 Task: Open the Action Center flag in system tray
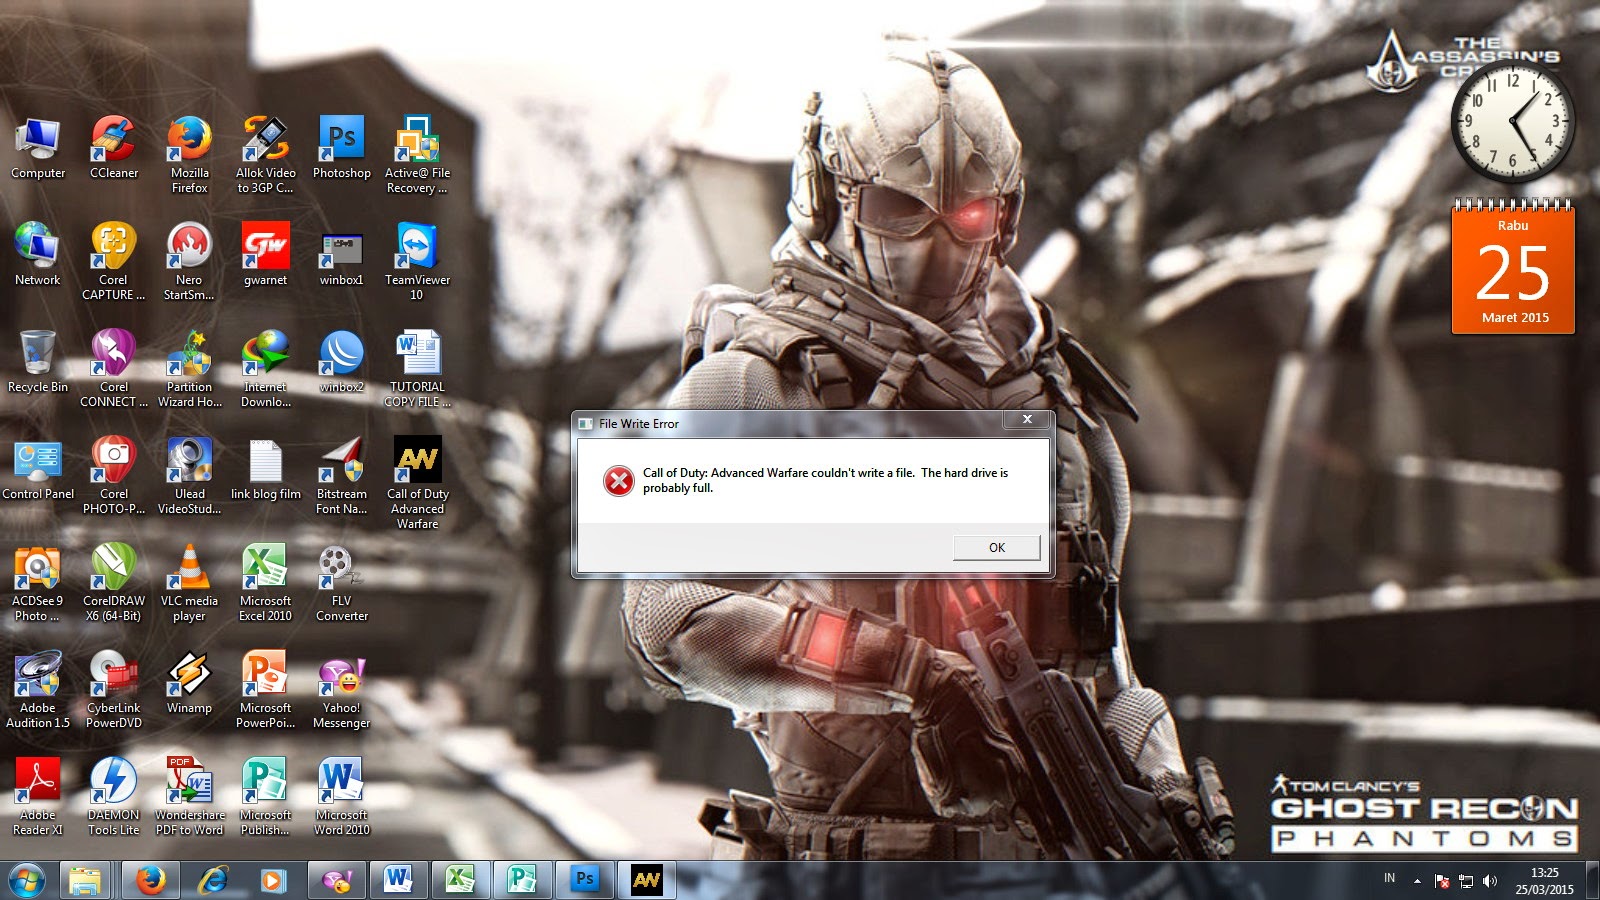click(x=1442, y=882)
